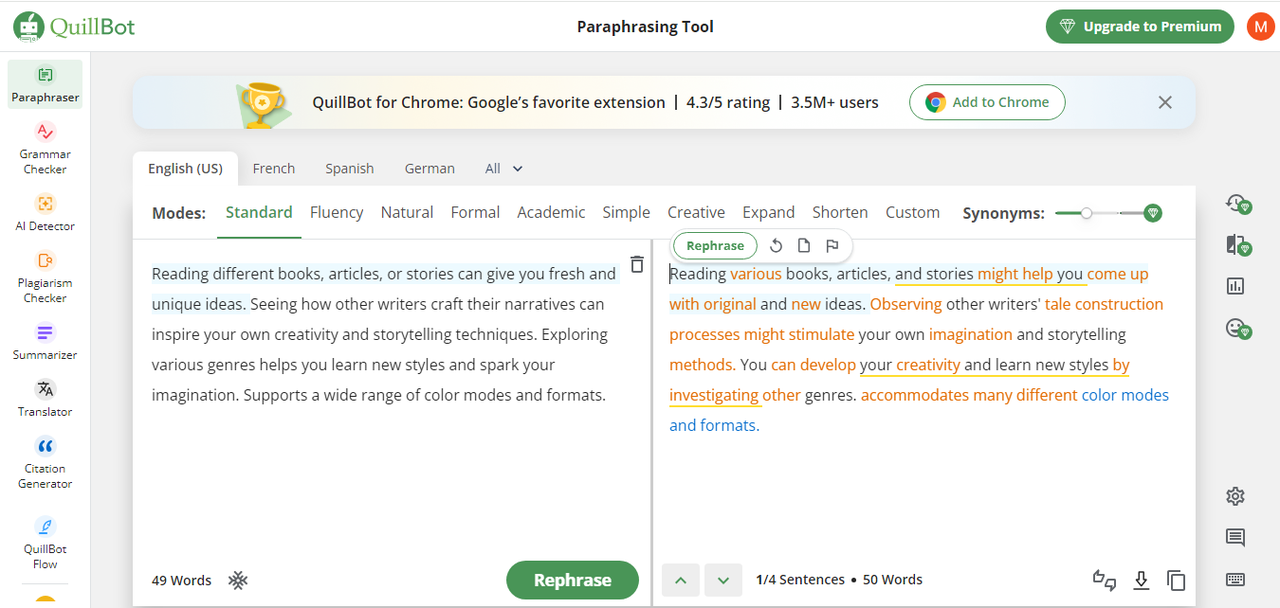Expand the All languages dropdown
This screenshot has width=1280, height=608.
(x=504, y=169)
